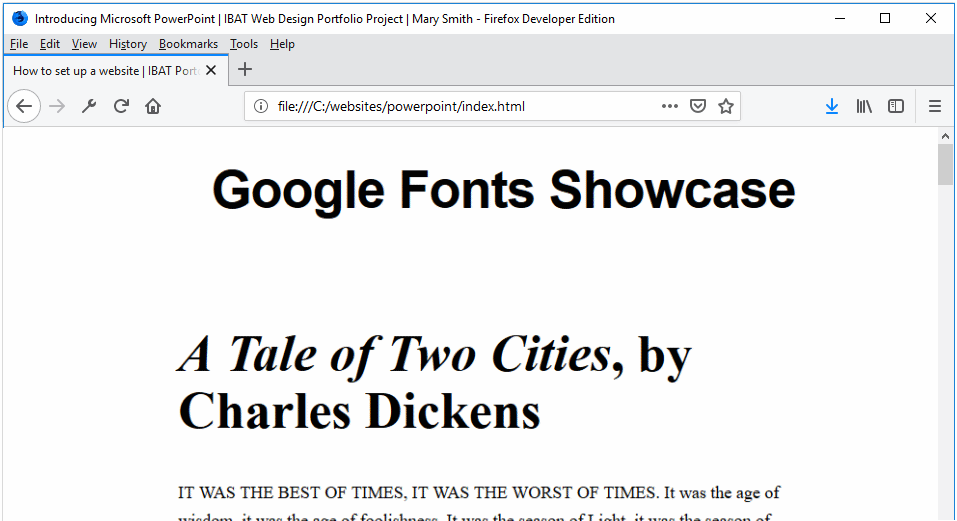Maximize the Firefox window
The image size is (957, 521).
point(885,18)
